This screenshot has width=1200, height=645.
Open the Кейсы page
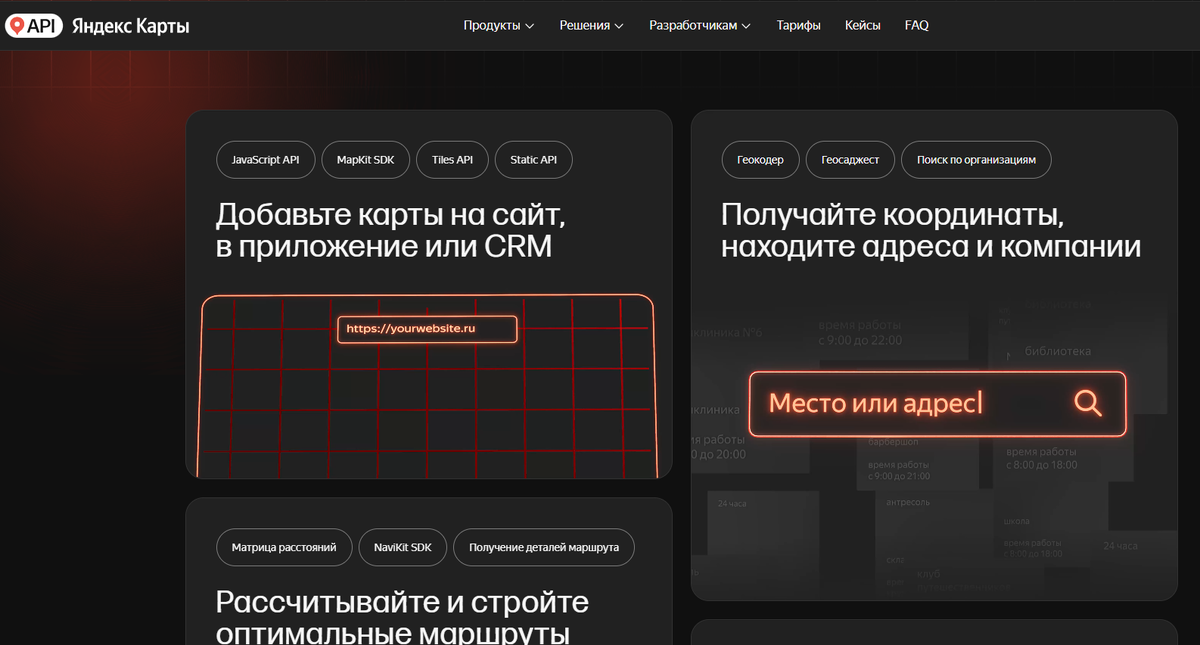(x=862, y=26)
